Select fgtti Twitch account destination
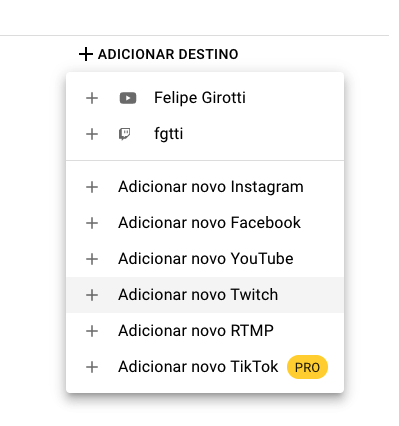The width and height of the screenshot is (399, 426). (x=205, y=134)
